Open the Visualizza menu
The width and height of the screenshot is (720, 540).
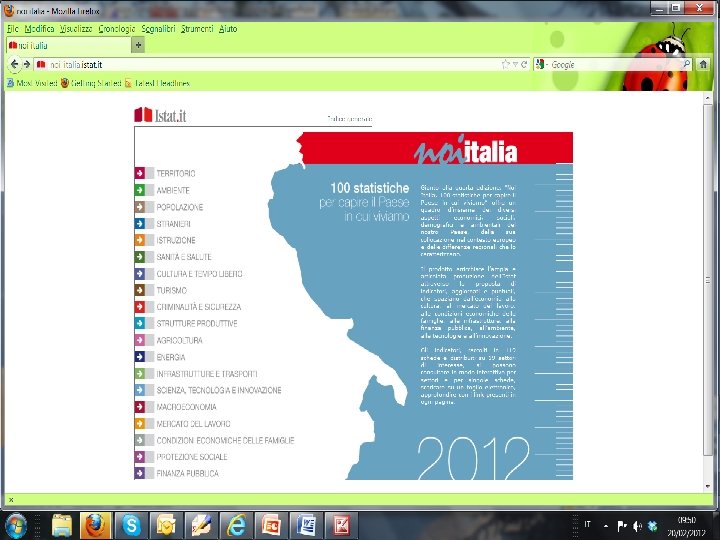point(76,28)
